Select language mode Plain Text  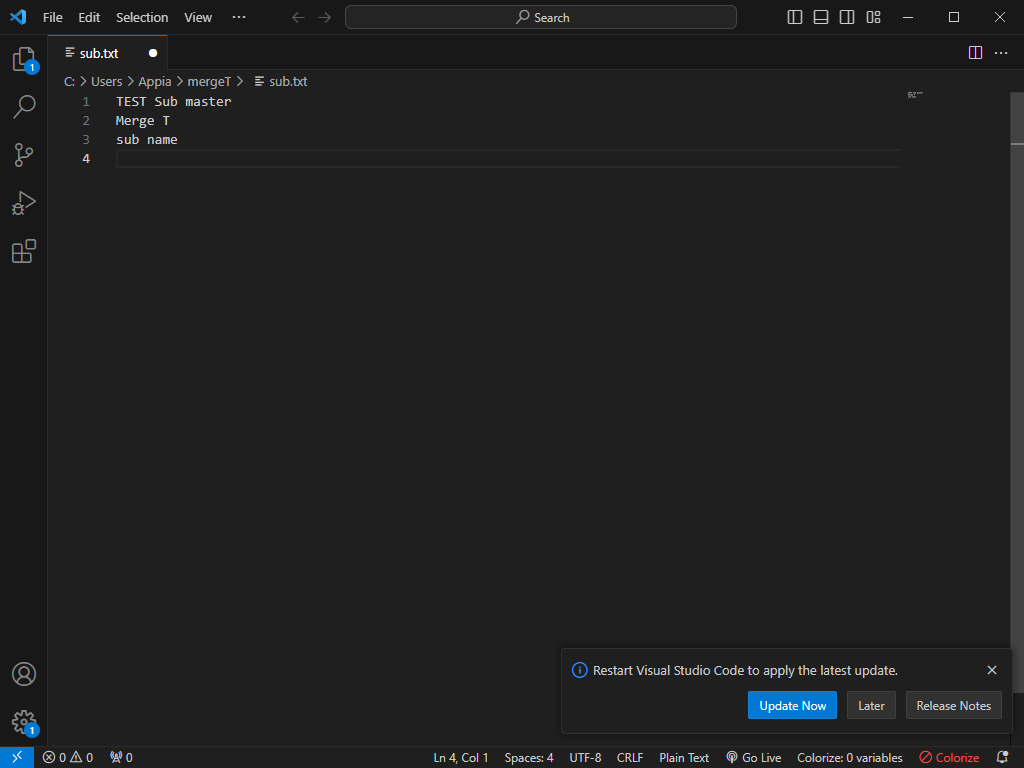coord(684,758)
